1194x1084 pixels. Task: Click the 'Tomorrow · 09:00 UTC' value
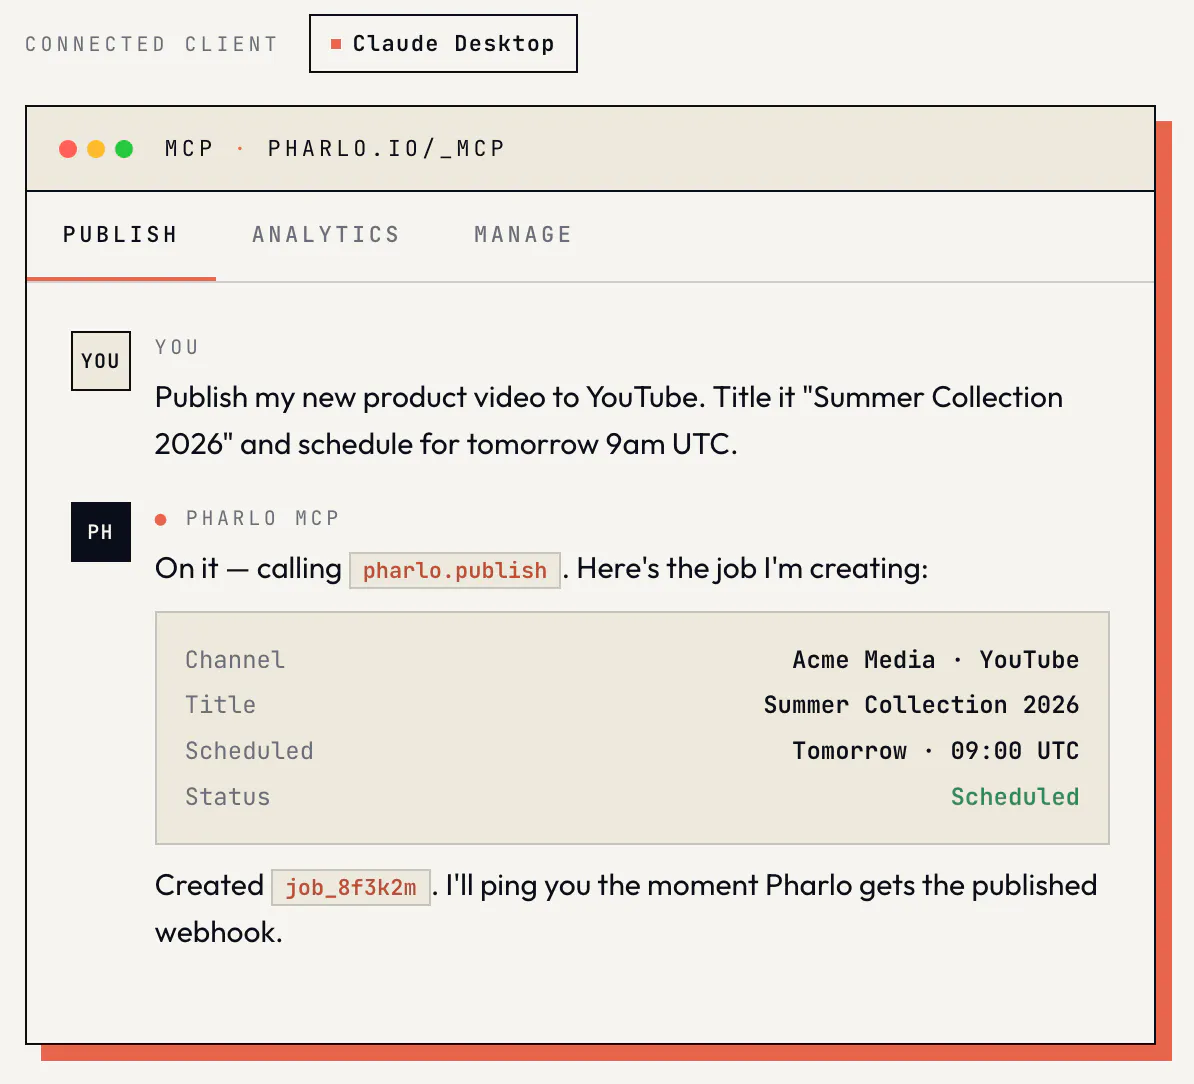click(x=936, y=751)
